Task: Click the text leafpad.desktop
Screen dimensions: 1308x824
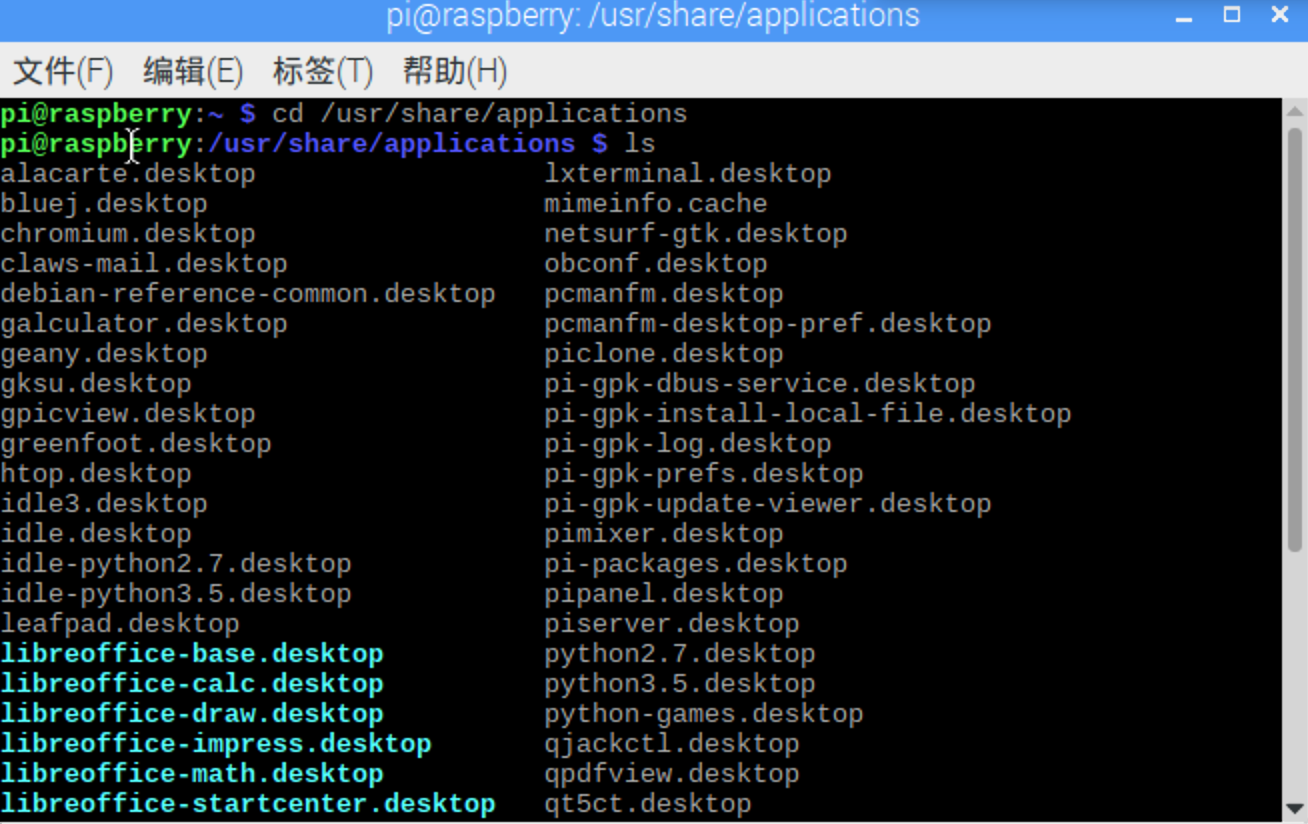Action: click(x=120, y=624)
